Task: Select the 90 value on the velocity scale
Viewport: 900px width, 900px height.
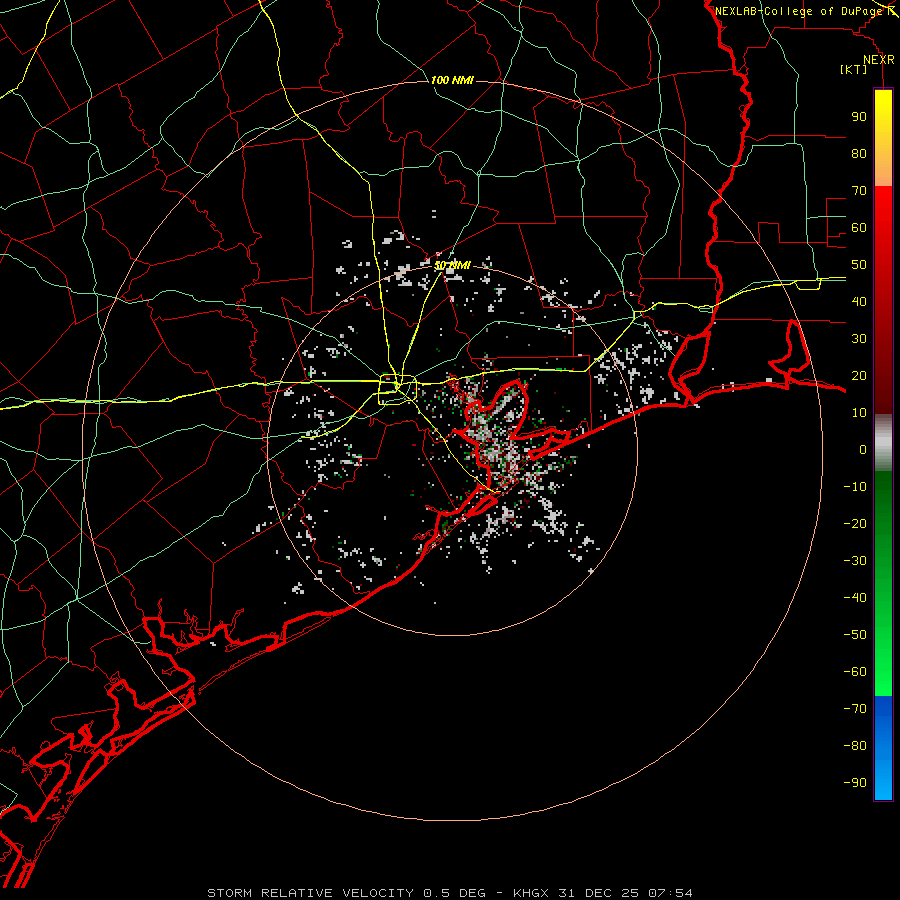Action: pos(859,117)
